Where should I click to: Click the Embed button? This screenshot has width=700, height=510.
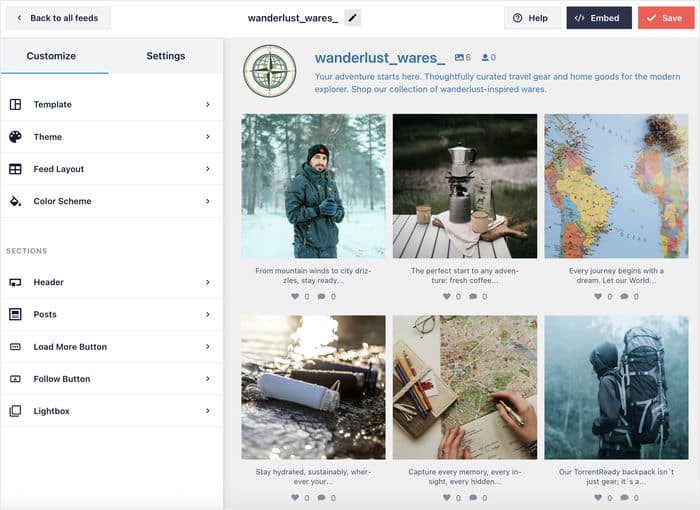599,18
